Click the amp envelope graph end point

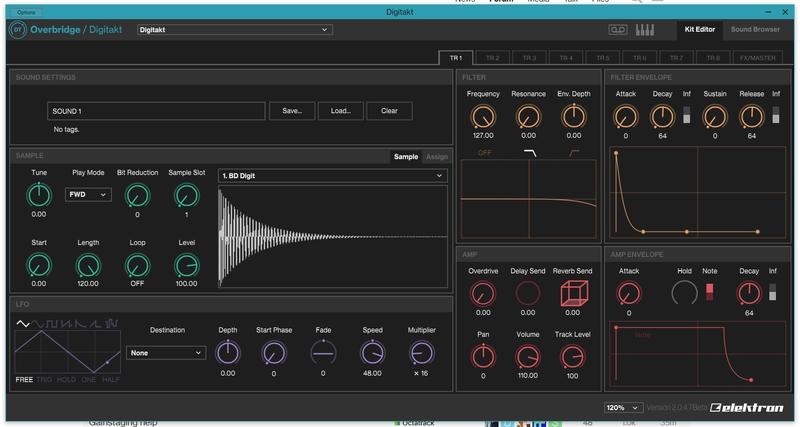click(751, 380)
